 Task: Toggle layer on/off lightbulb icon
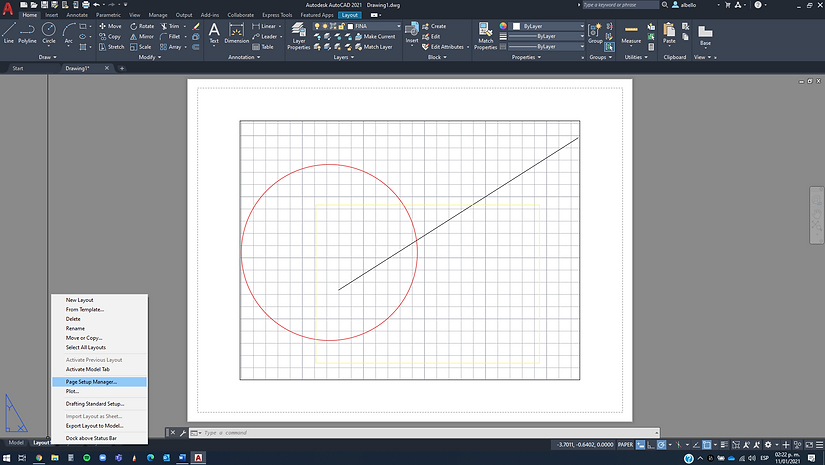point(317,26)
